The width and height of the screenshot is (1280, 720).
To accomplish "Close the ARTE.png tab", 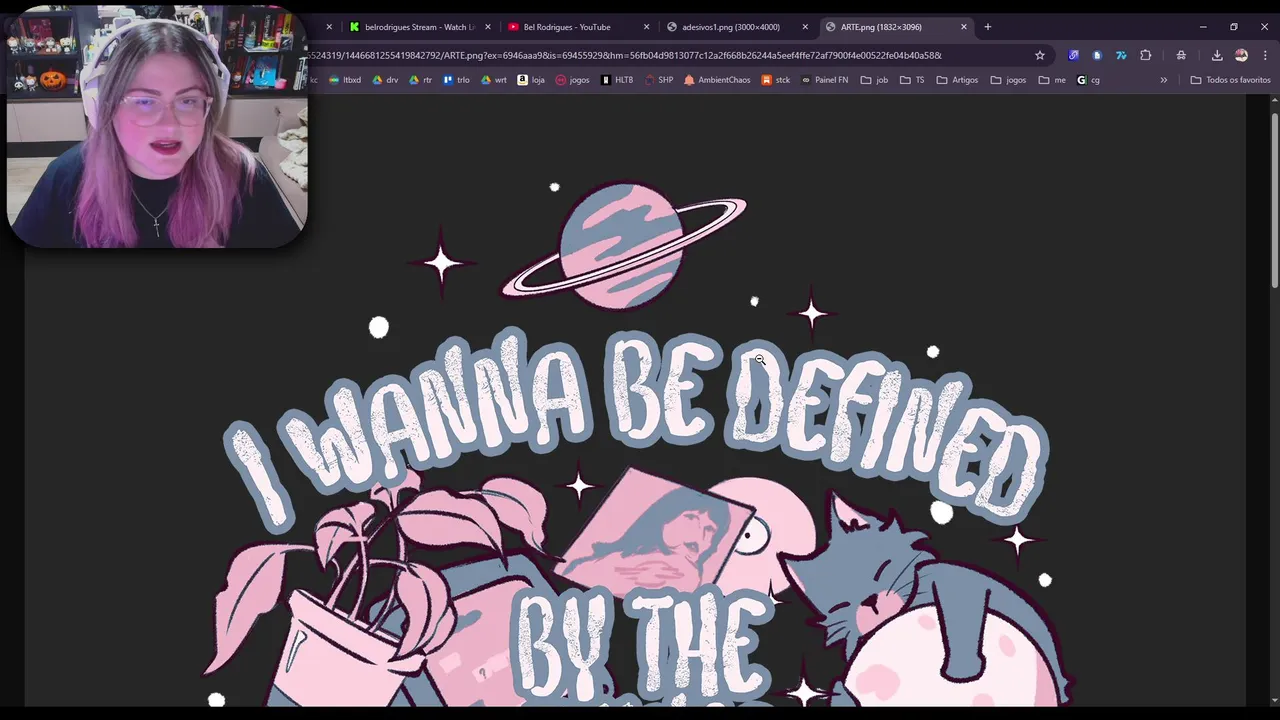I will tap(964, 27).
